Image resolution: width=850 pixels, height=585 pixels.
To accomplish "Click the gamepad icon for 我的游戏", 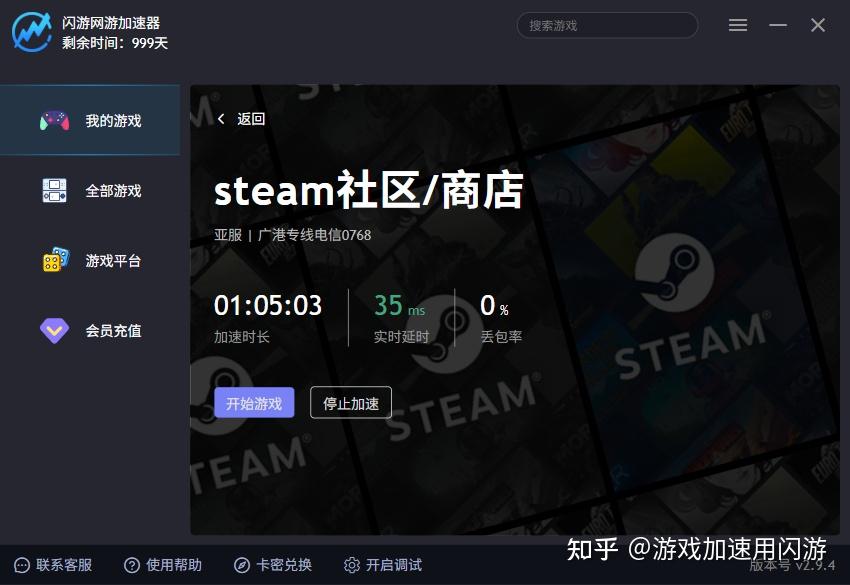I will tap(54, 120).
